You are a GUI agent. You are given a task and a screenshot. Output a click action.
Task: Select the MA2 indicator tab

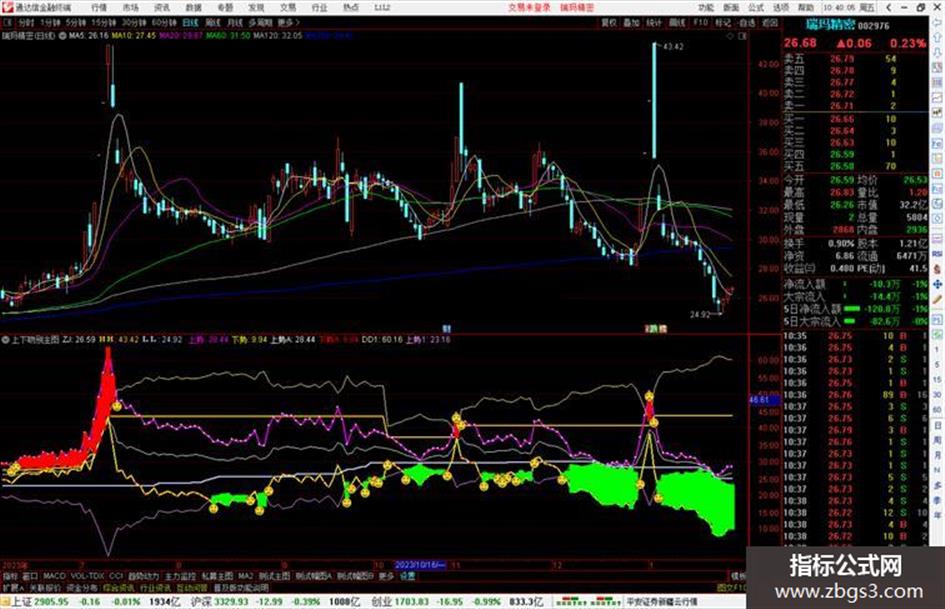[x=245, y=576]
